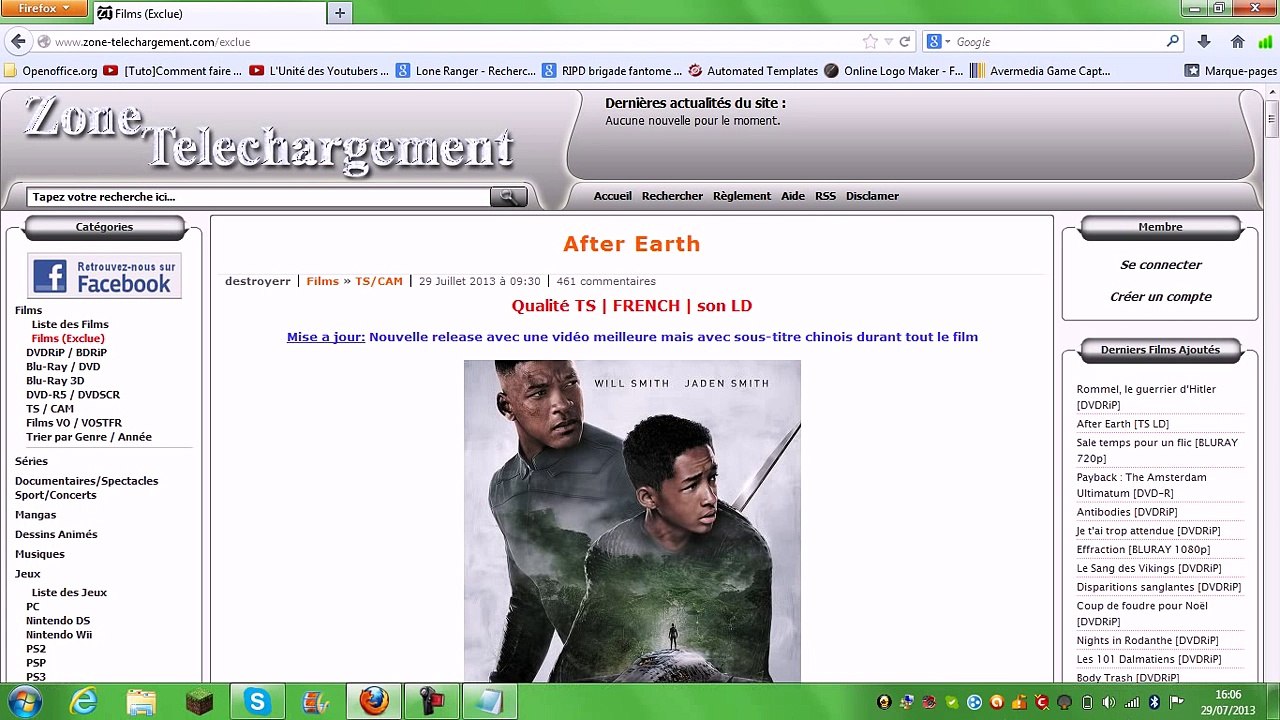Bookmark this page with the star icon

[x=870, y=42]
